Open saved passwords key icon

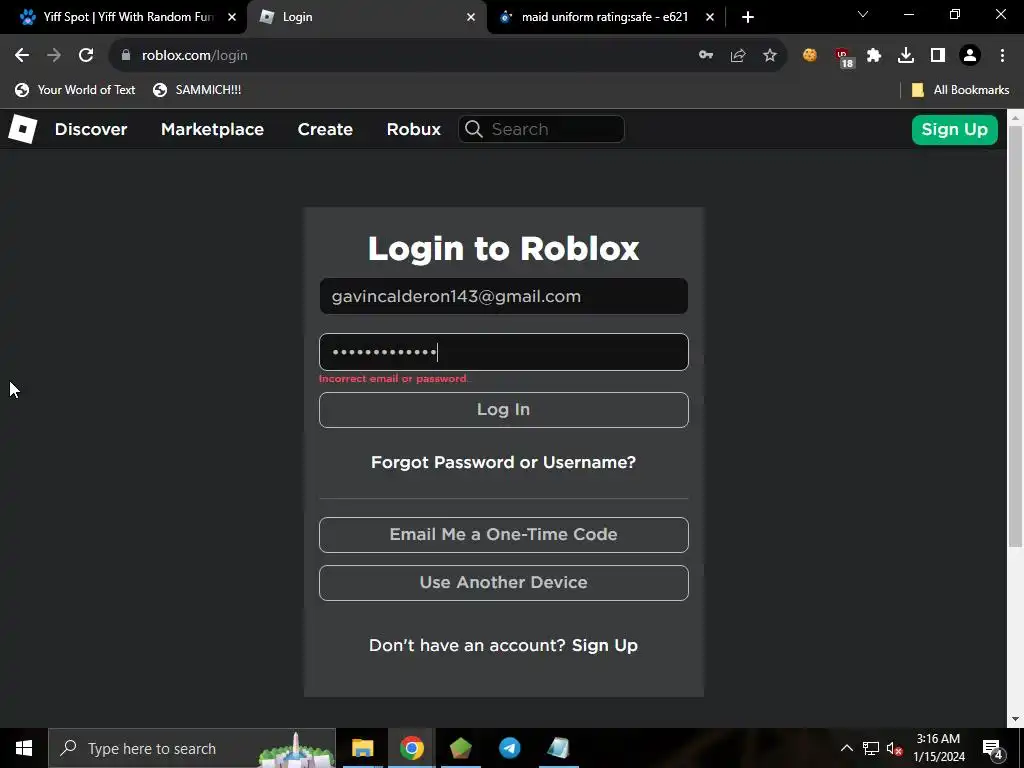point(706,56)
